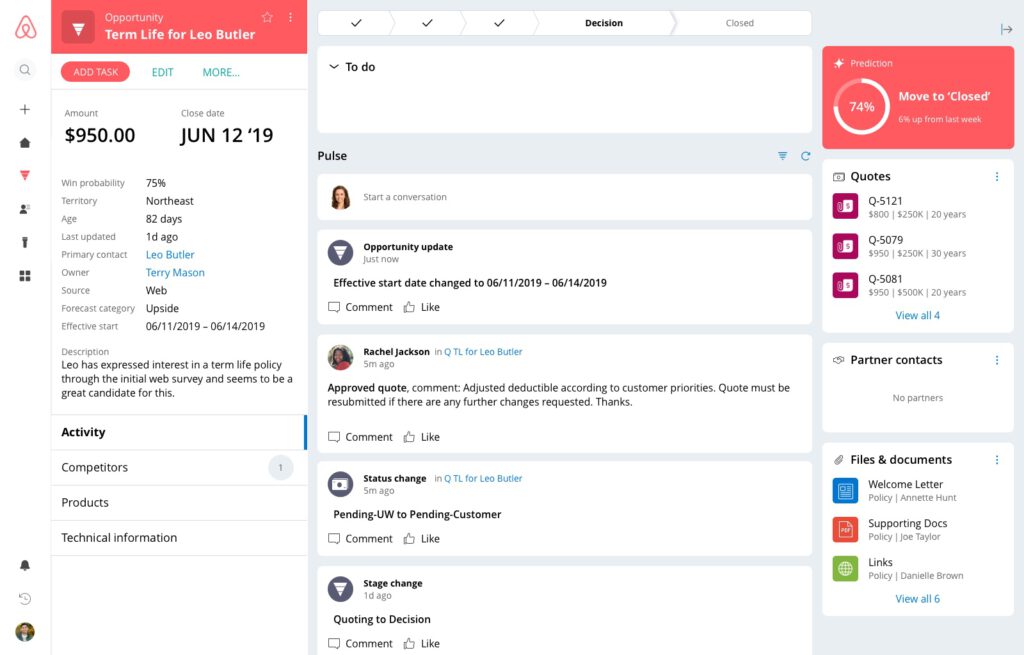Click Status change quote avatar icon
1024x655 pixels.
pos(340,484)
